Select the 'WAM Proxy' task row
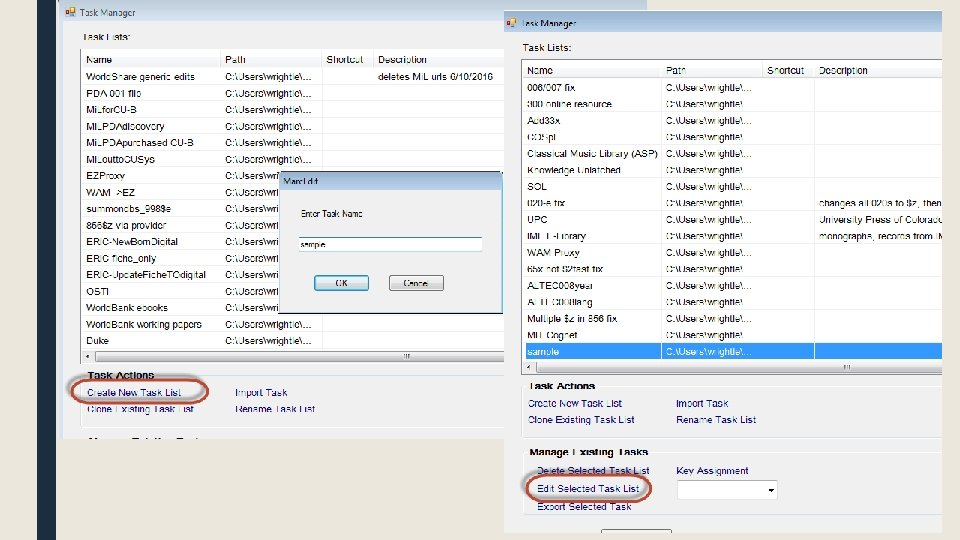This screenshot has width=960, height=540. click(733, 252)
